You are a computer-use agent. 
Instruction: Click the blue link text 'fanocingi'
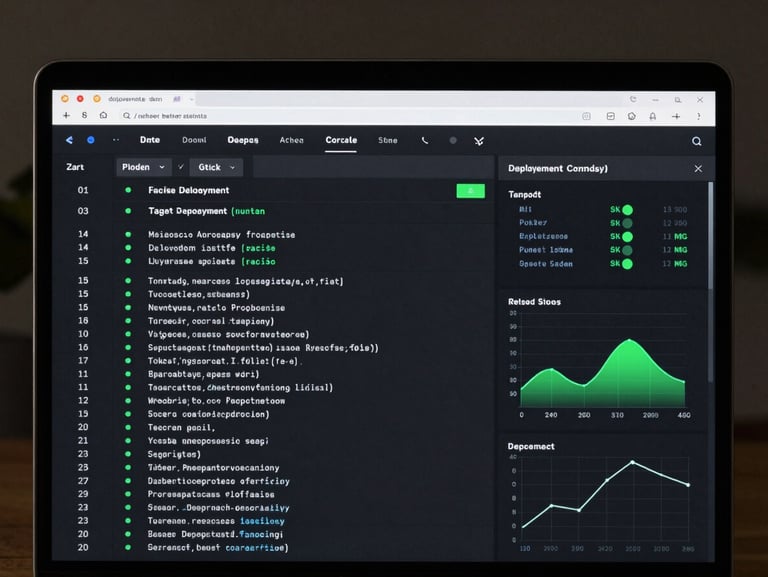(261, 534)
